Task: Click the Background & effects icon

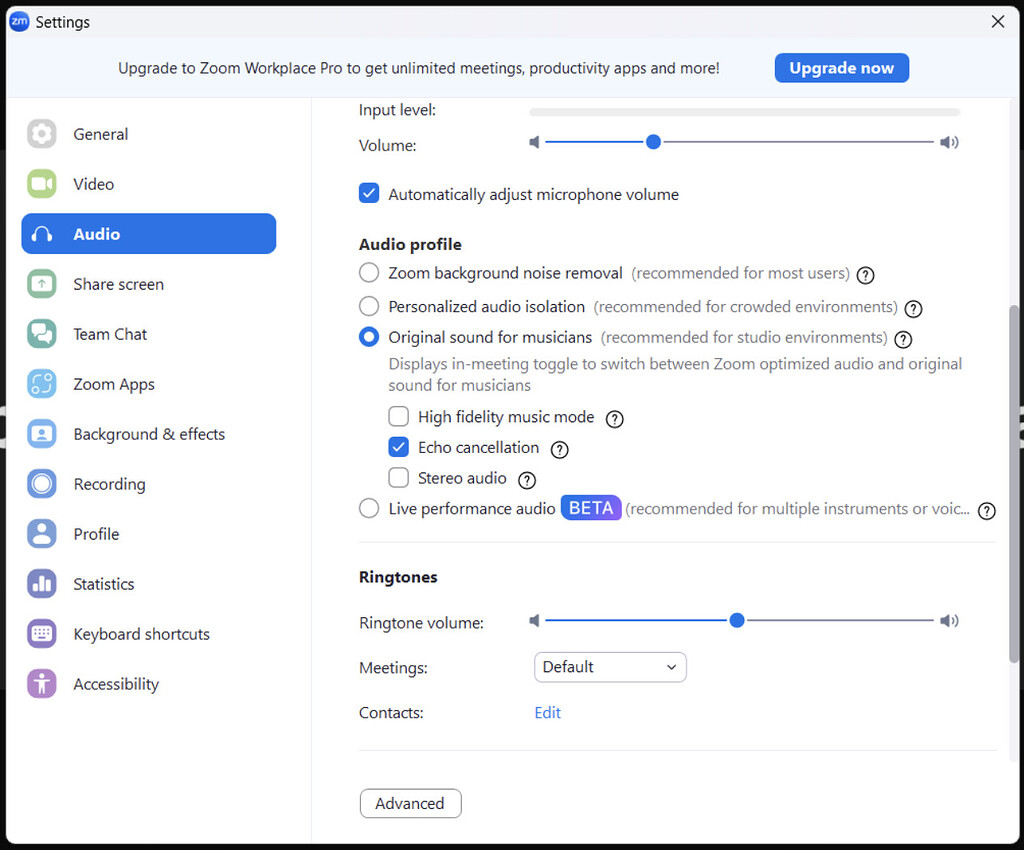Action: (x=42, y=434)
